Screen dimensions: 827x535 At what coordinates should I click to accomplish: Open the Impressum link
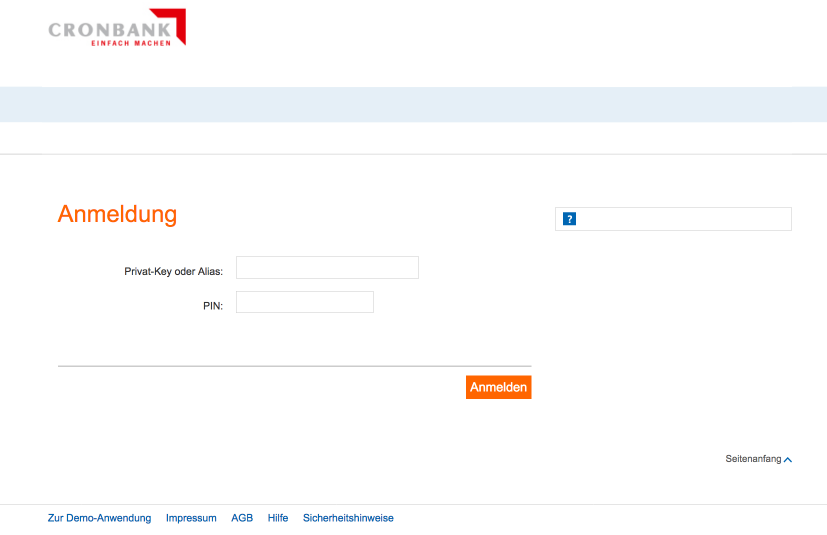pos(191,518)
